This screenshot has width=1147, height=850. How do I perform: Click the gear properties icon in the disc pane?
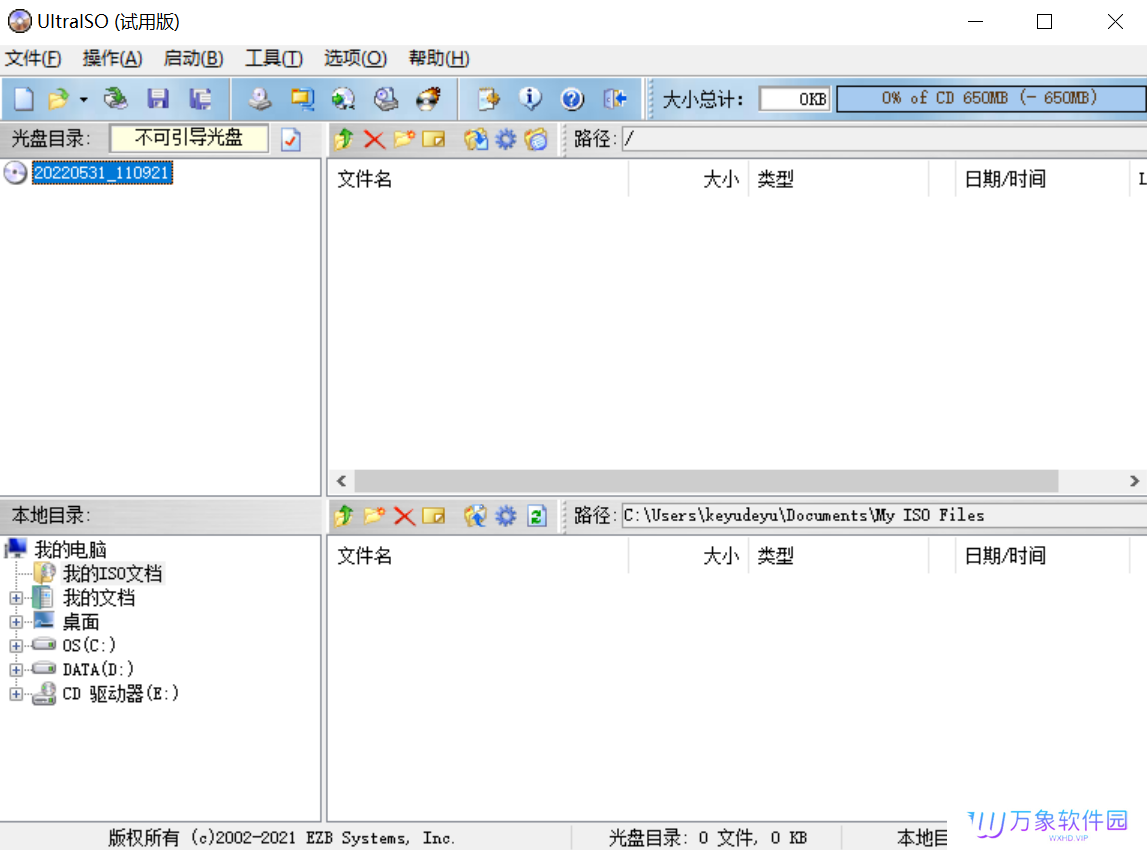505,139
